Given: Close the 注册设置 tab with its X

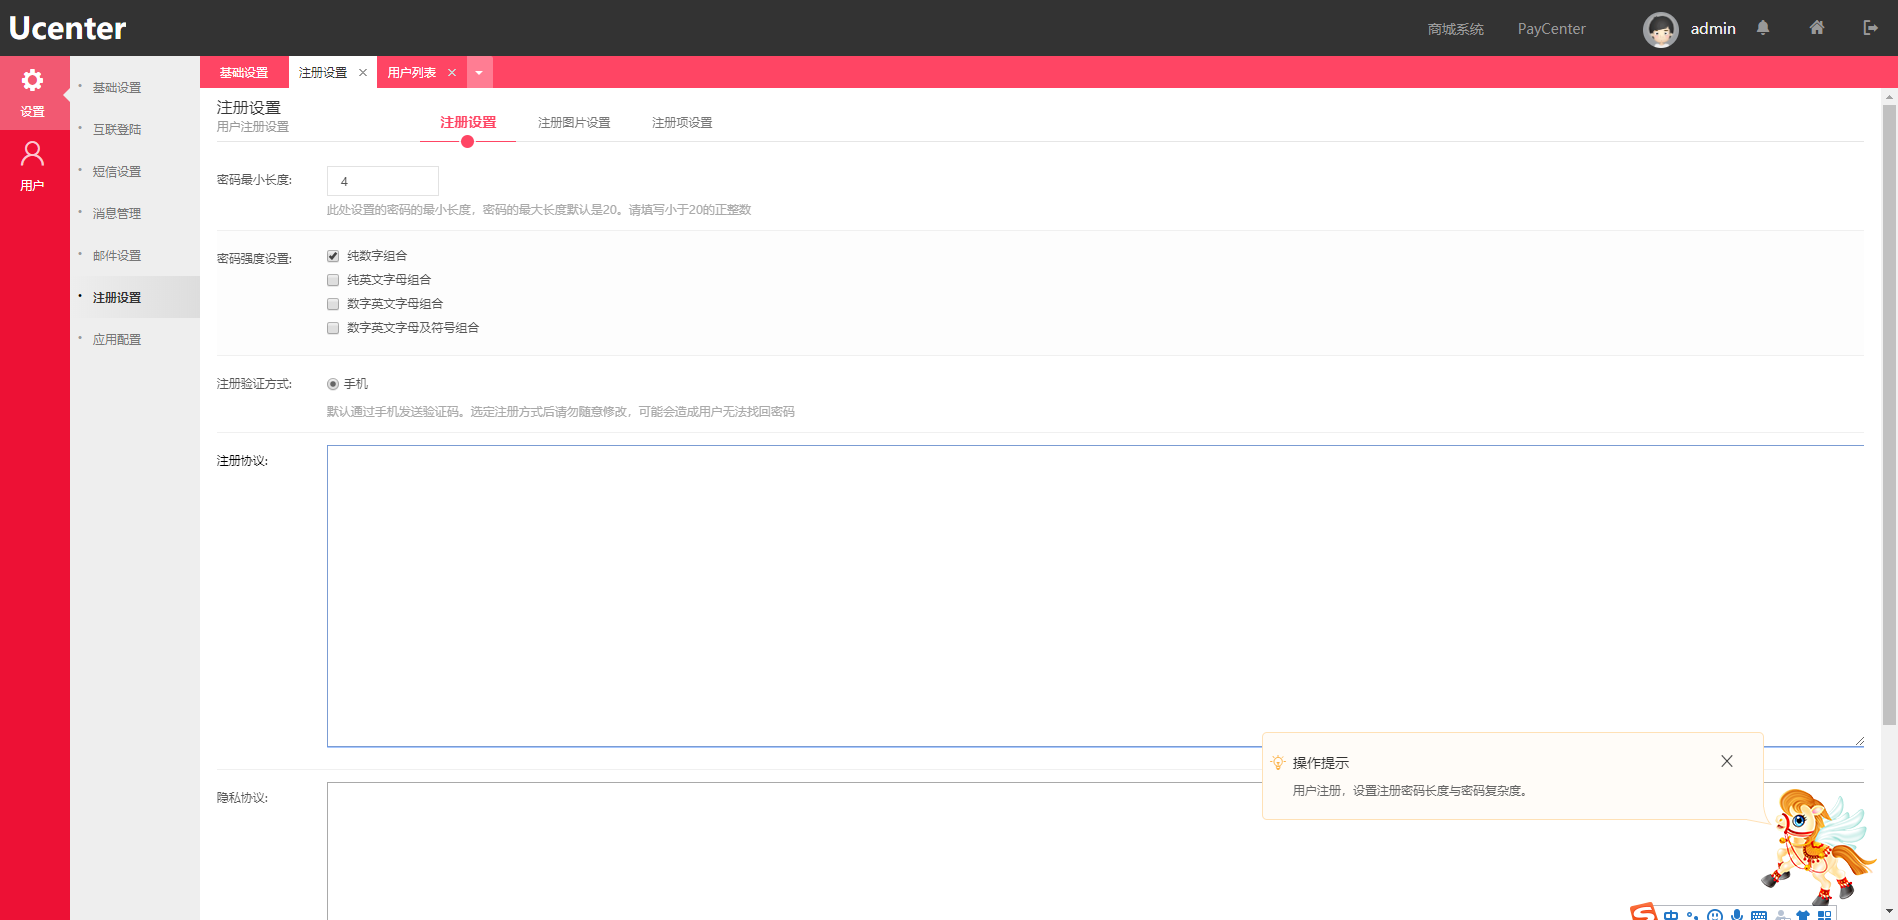Looking at the screenshot, I should coord(363,72).
